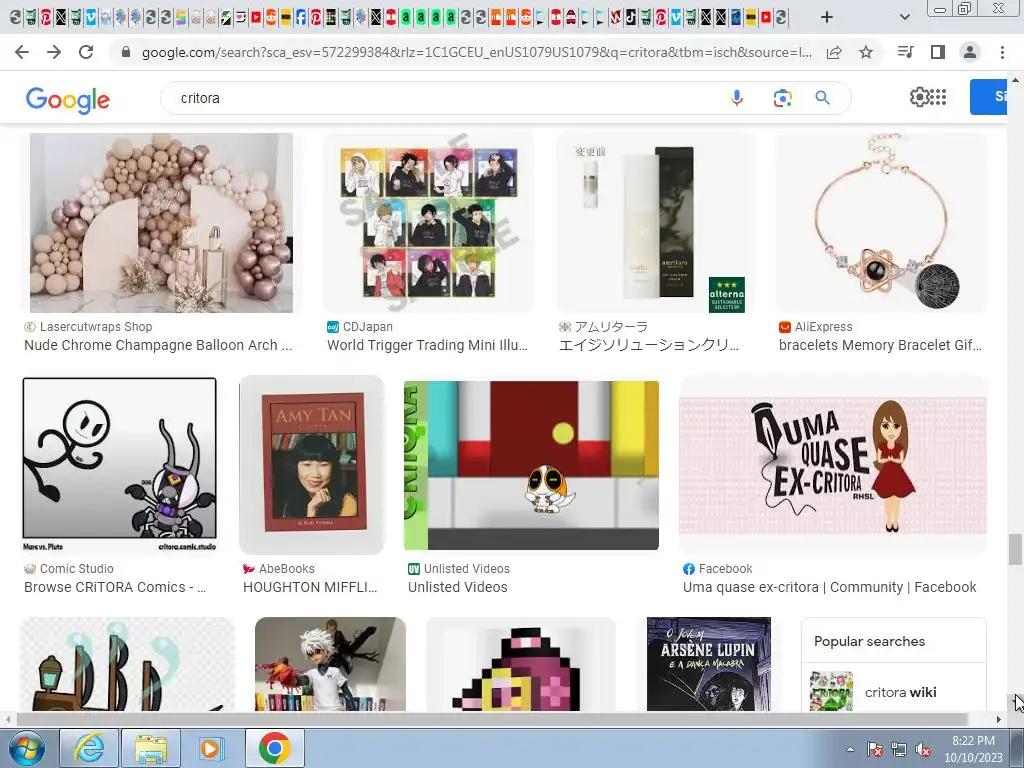Open the balloon arch image result
The image size is (1024, 768).
click(x=161, y=223)
